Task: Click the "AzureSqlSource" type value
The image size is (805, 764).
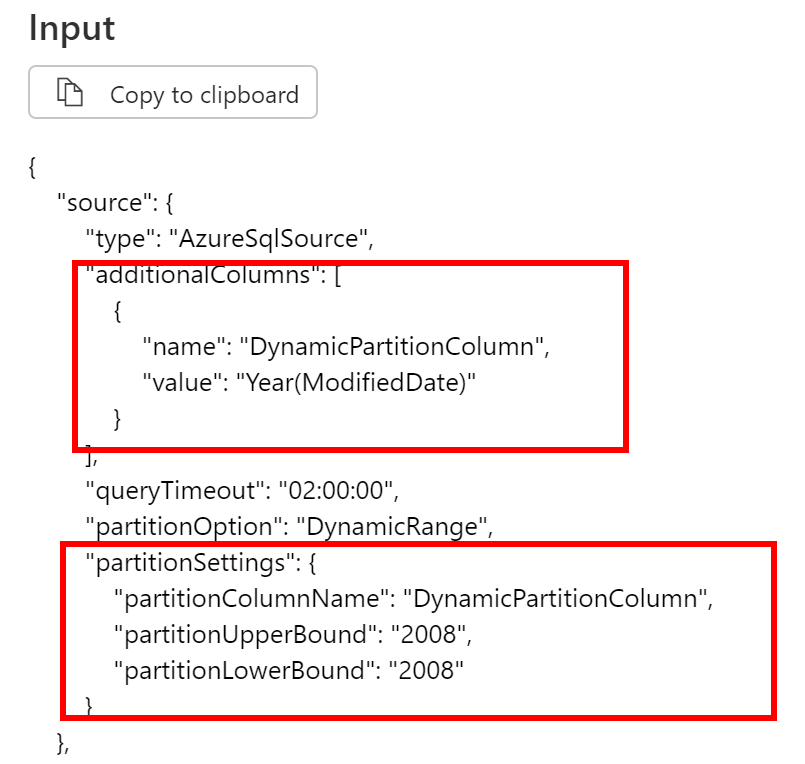Action: pyautogui.click(x=268, y=239)
